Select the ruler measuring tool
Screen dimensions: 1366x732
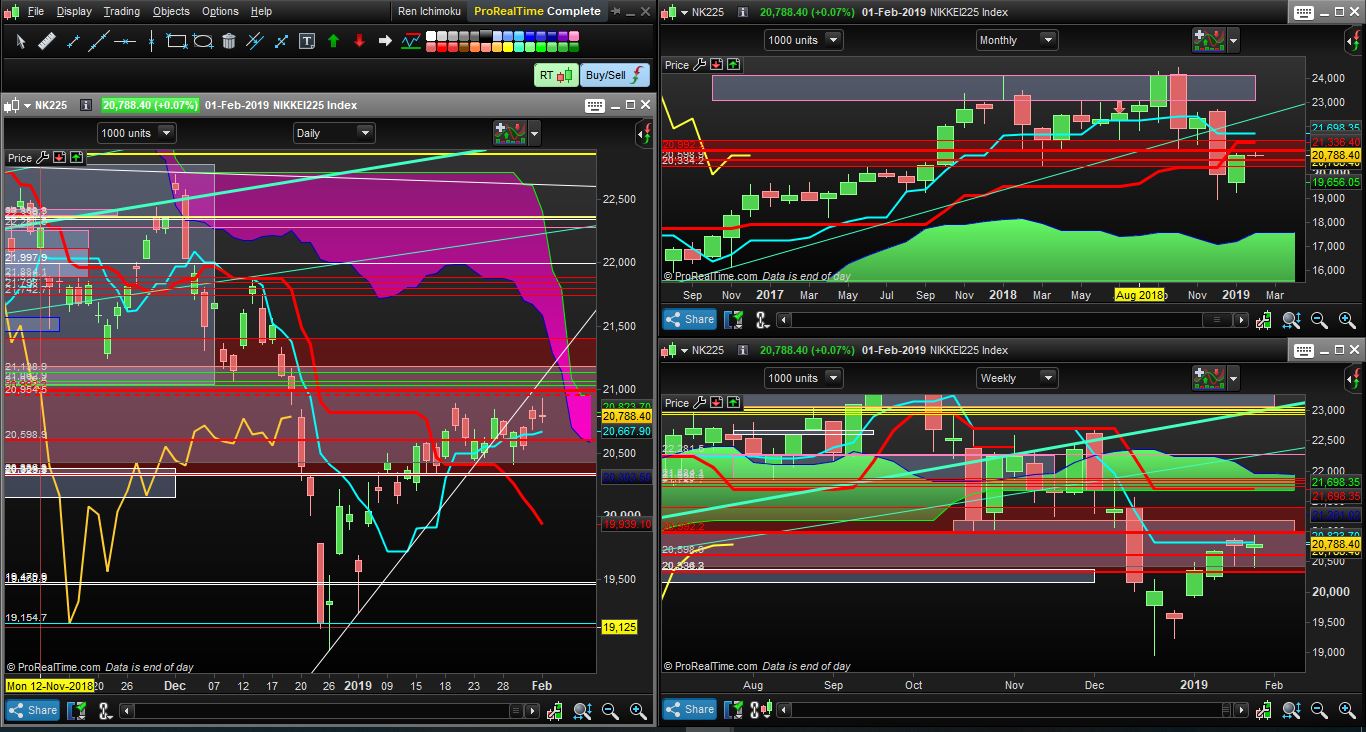coord(46,41)
